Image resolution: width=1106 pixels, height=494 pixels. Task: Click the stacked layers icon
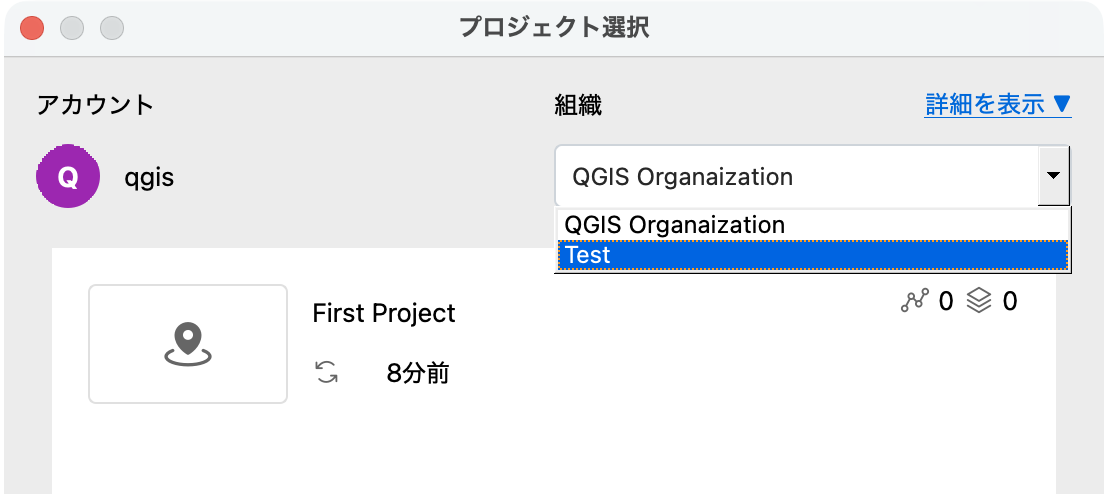979,301
